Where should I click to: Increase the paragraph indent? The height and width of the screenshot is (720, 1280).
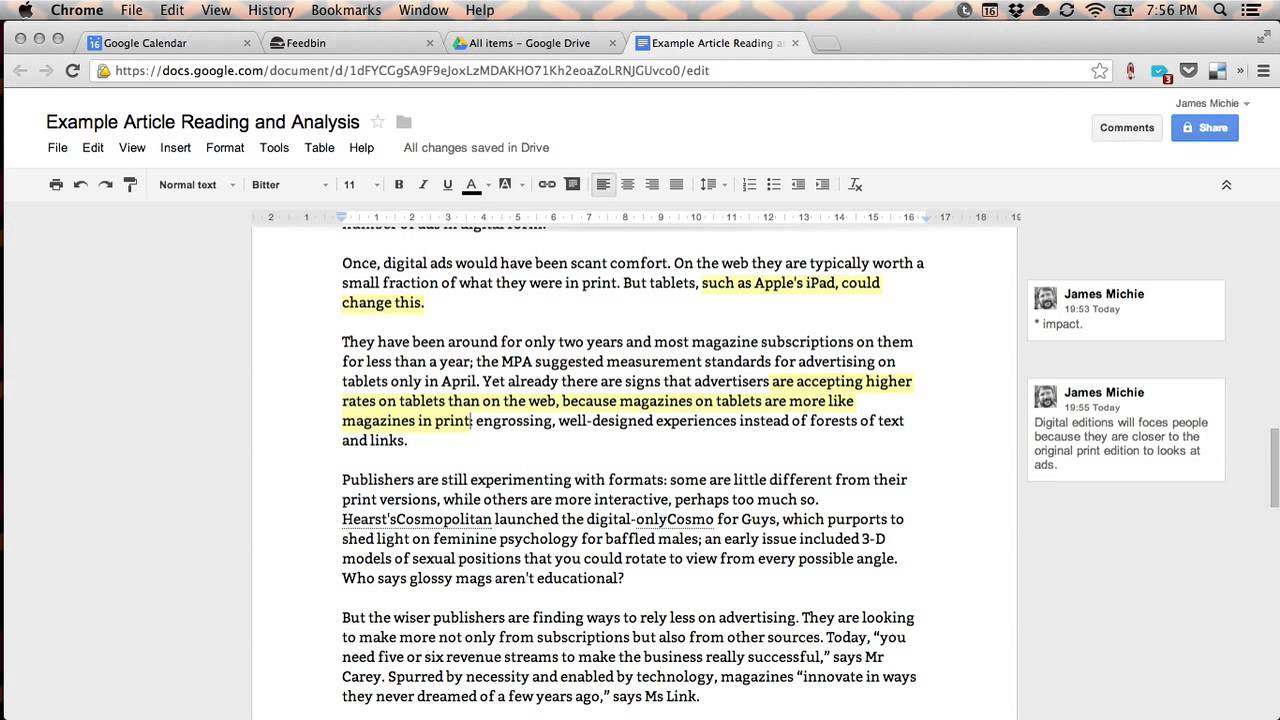point(822,184)
